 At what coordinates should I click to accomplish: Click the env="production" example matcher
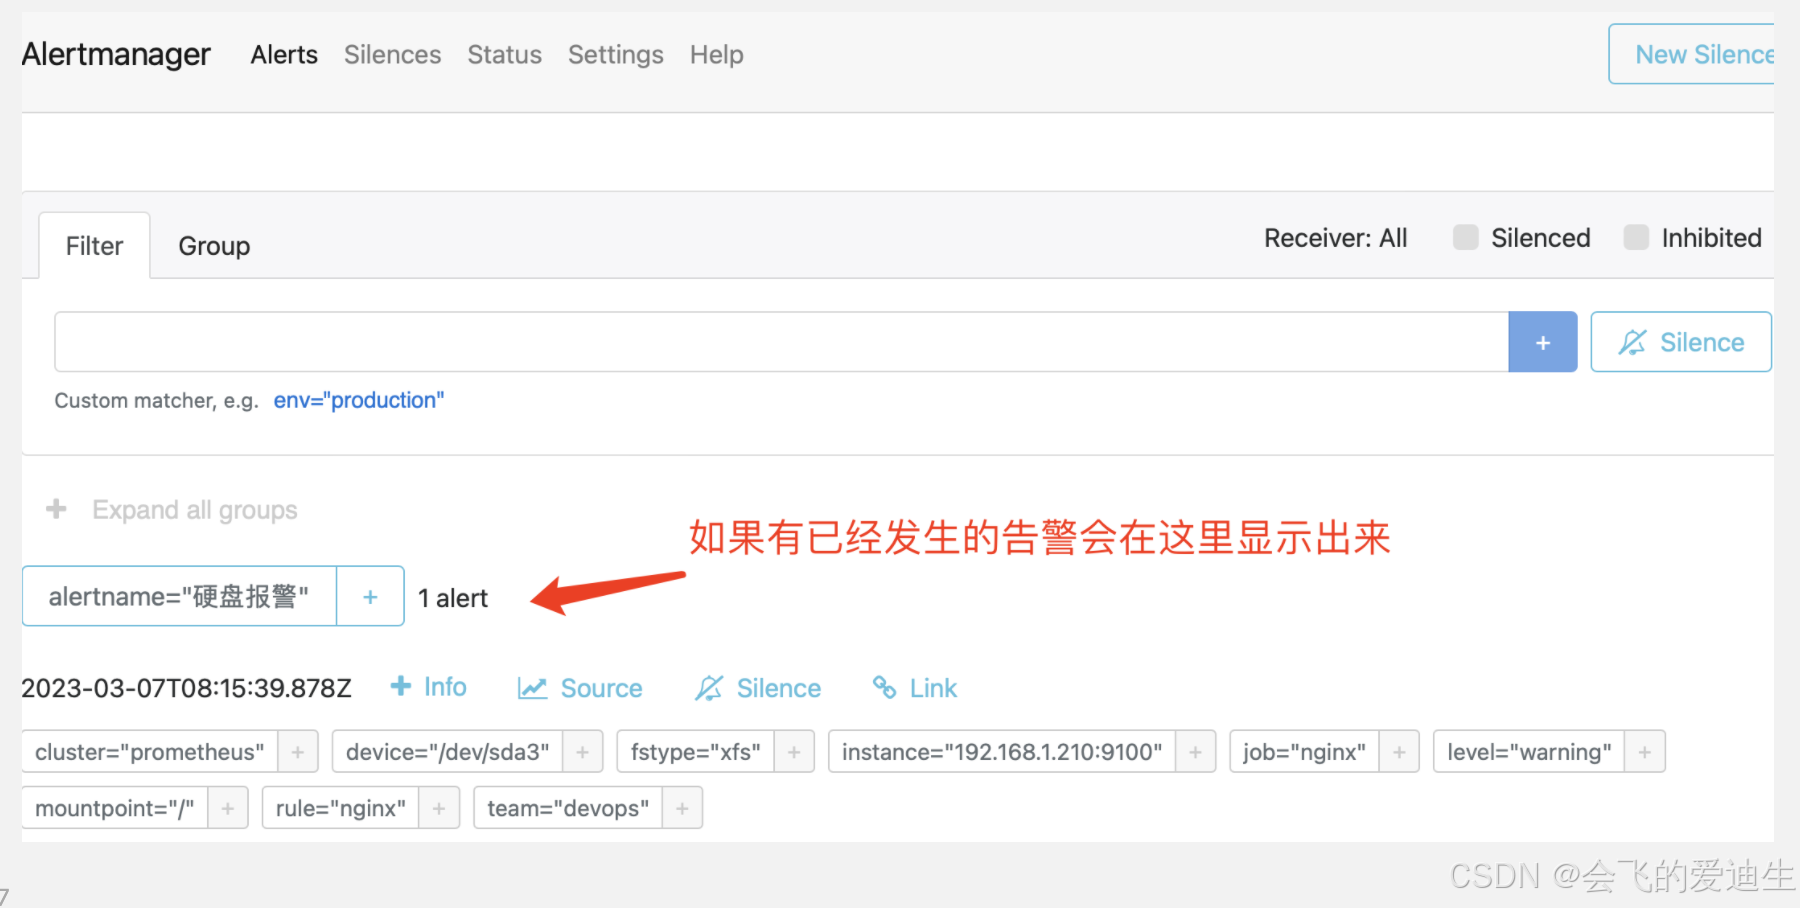[358, 400]
